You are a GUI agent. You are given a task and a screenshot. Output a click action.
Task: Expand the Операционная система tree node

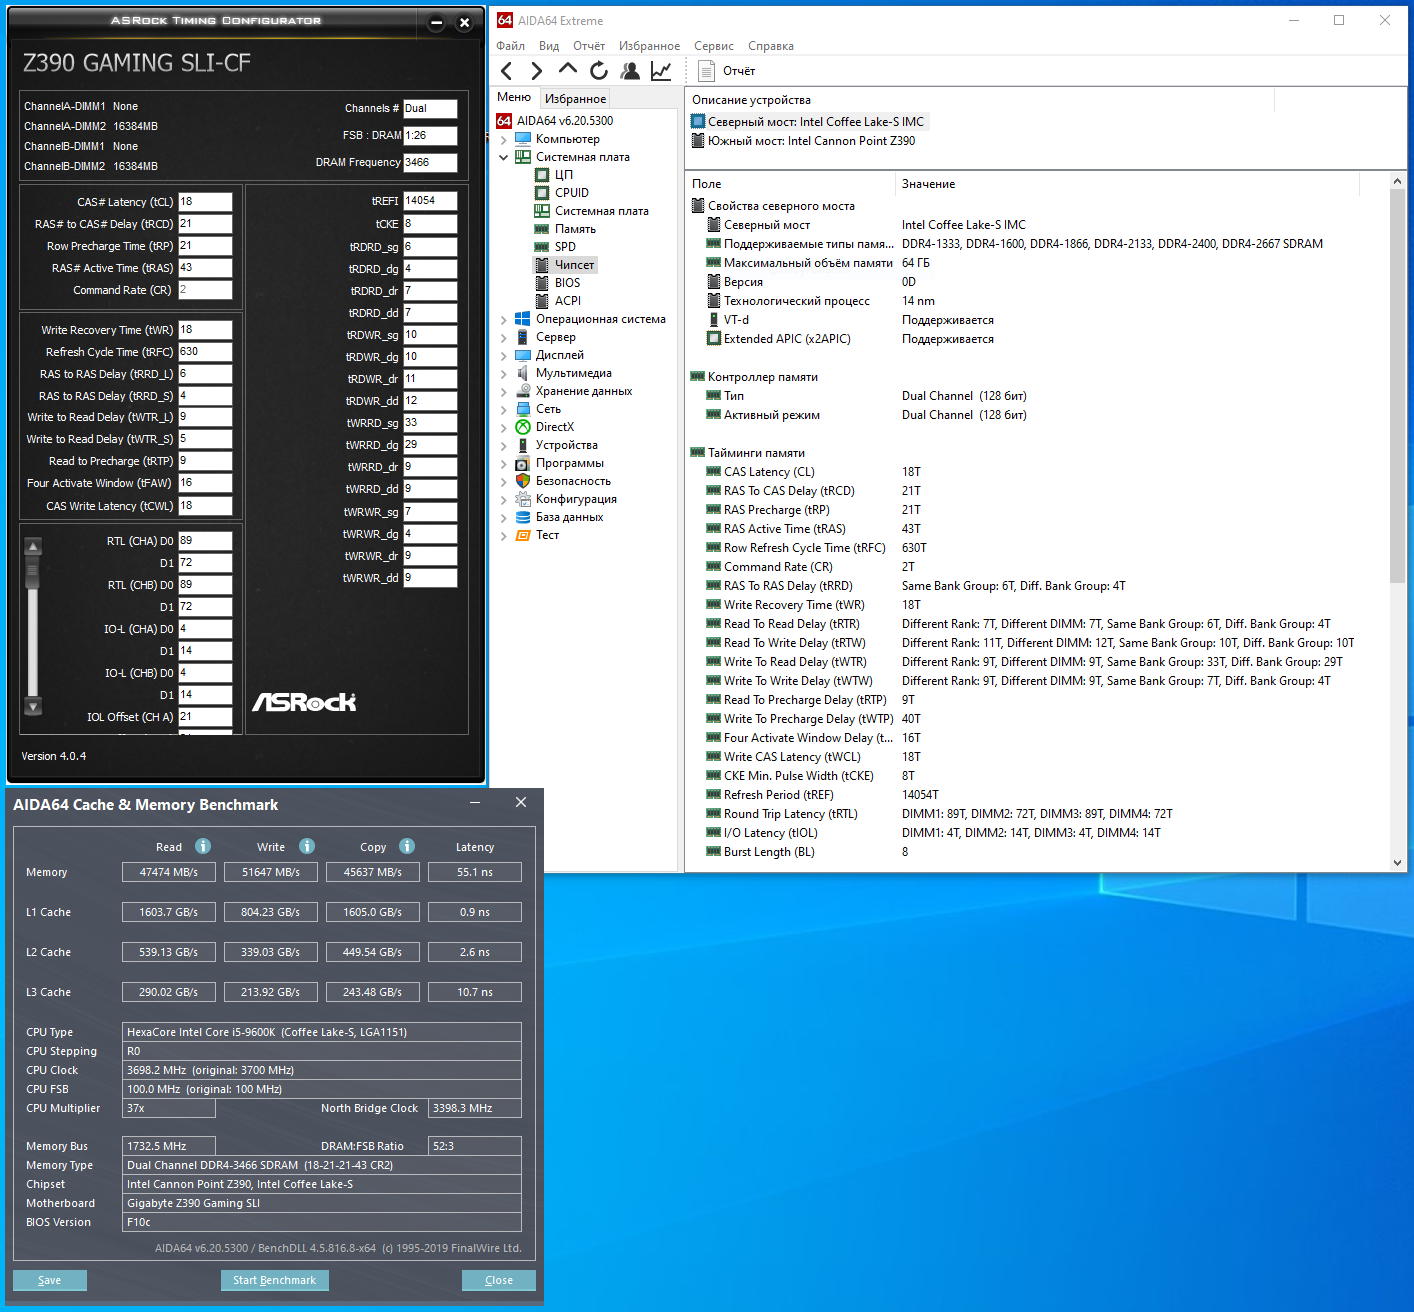click(503, 319)
